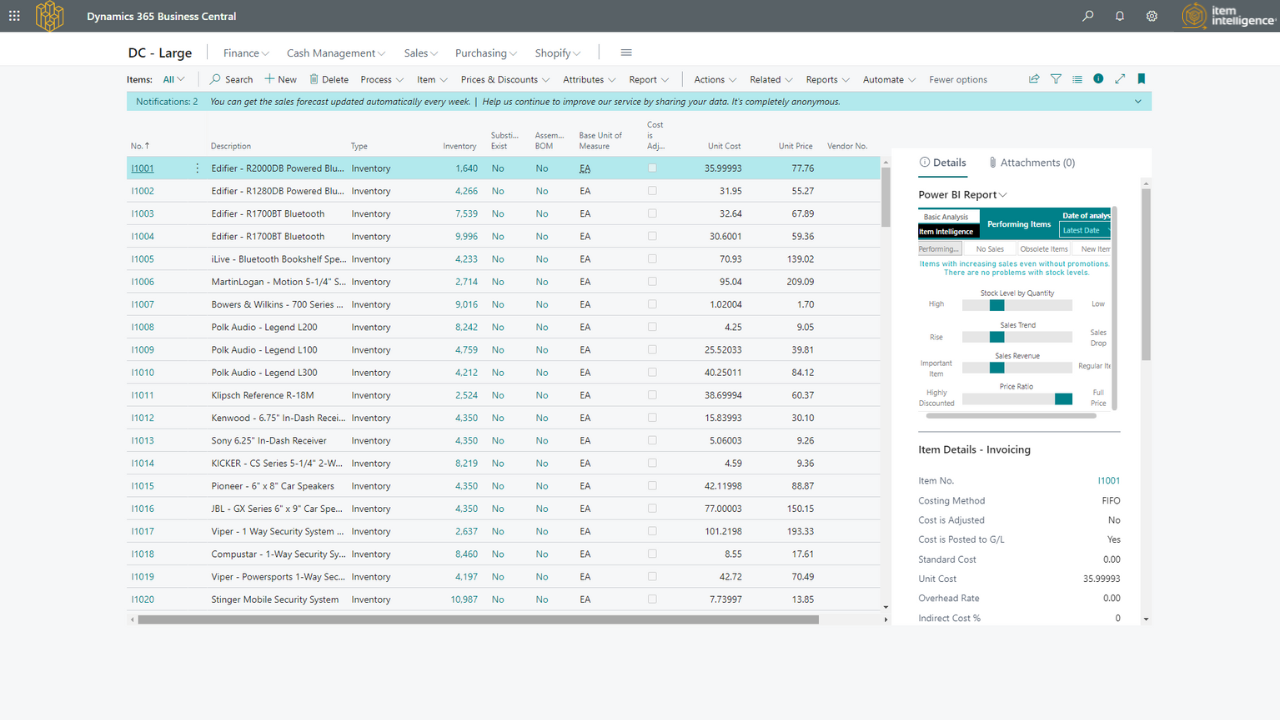Expand the page with the arrows icon
The width and height of the screenshot is (1280, 720).
[x=1120, y=79]
